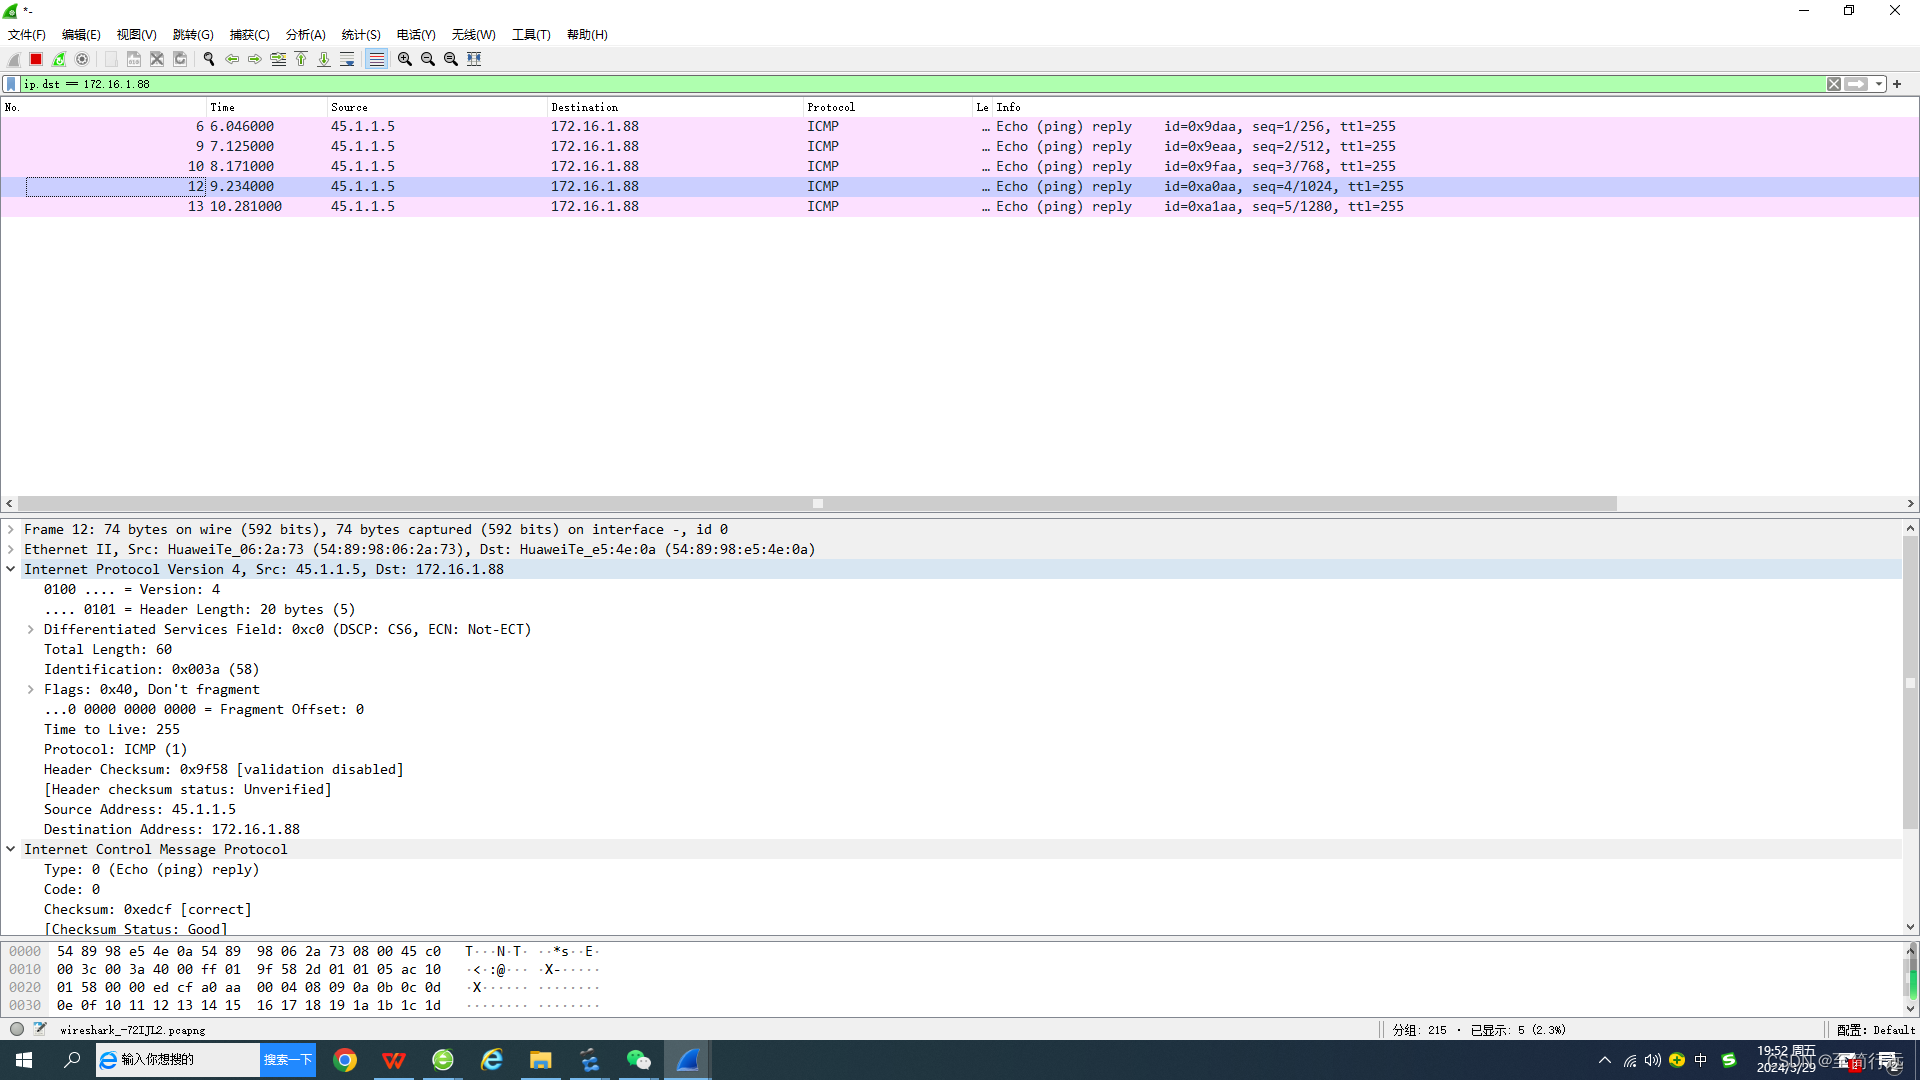Select packet 10 with id=0x9faa
Image resolution: width=1920 pixels, height=1080 pixels.
click(x=959, y=167)
